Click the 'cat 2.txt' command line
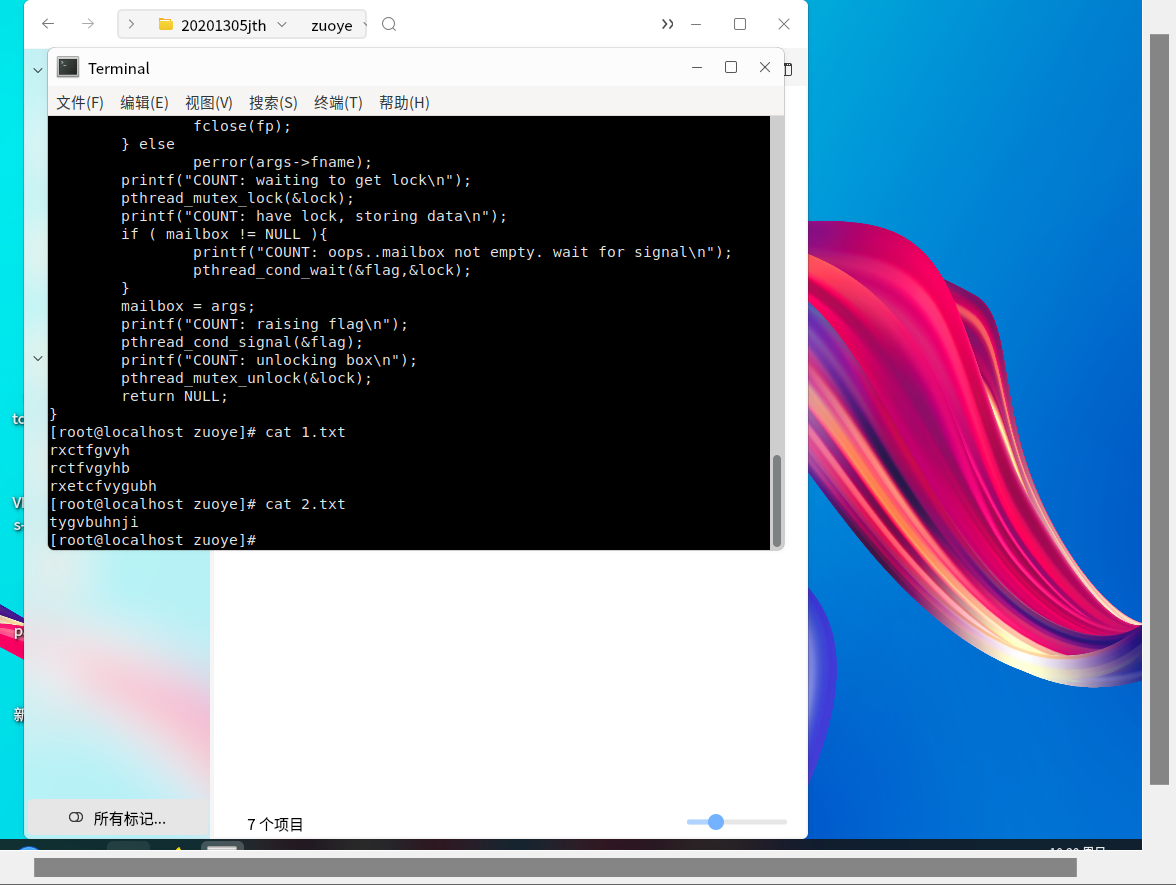Image resolution: width=1176 pixels, height=885 pixels. [197, 504]
